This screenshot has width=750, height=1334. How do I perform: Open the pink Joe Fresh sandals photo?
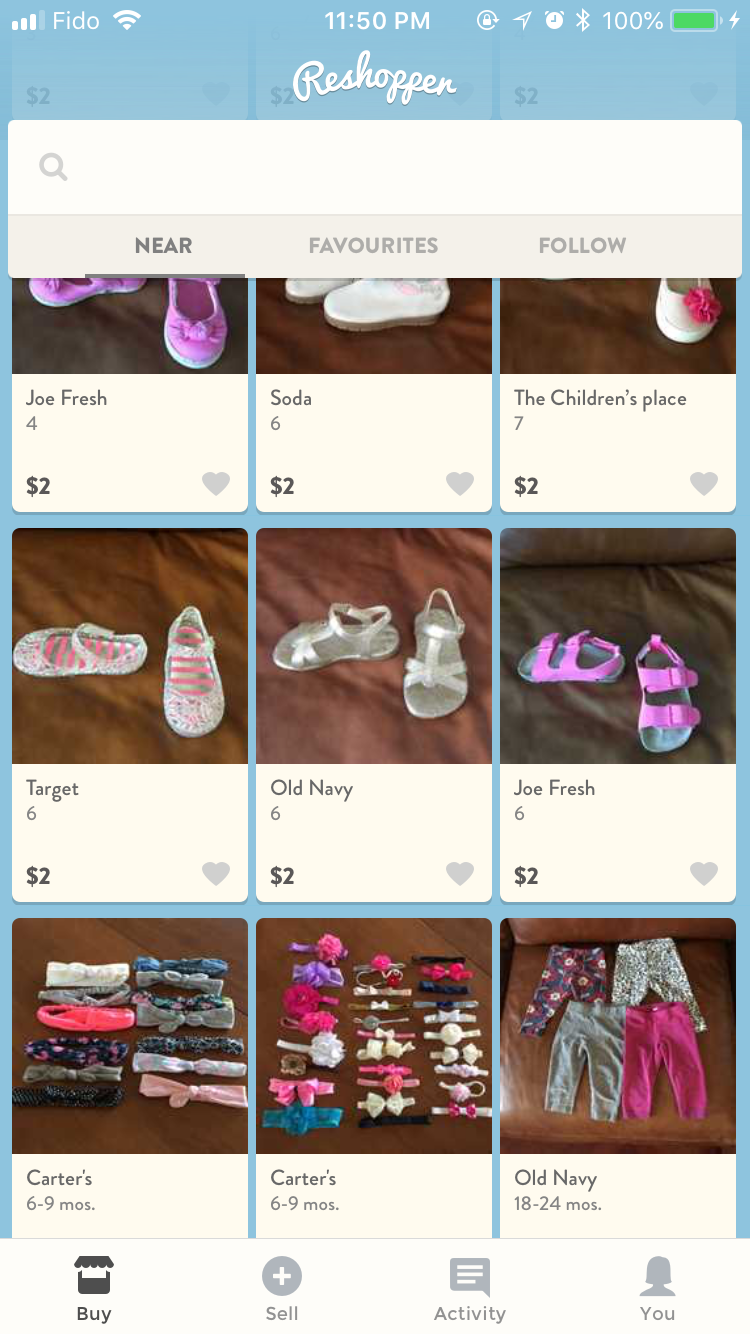tap(618, 646)
